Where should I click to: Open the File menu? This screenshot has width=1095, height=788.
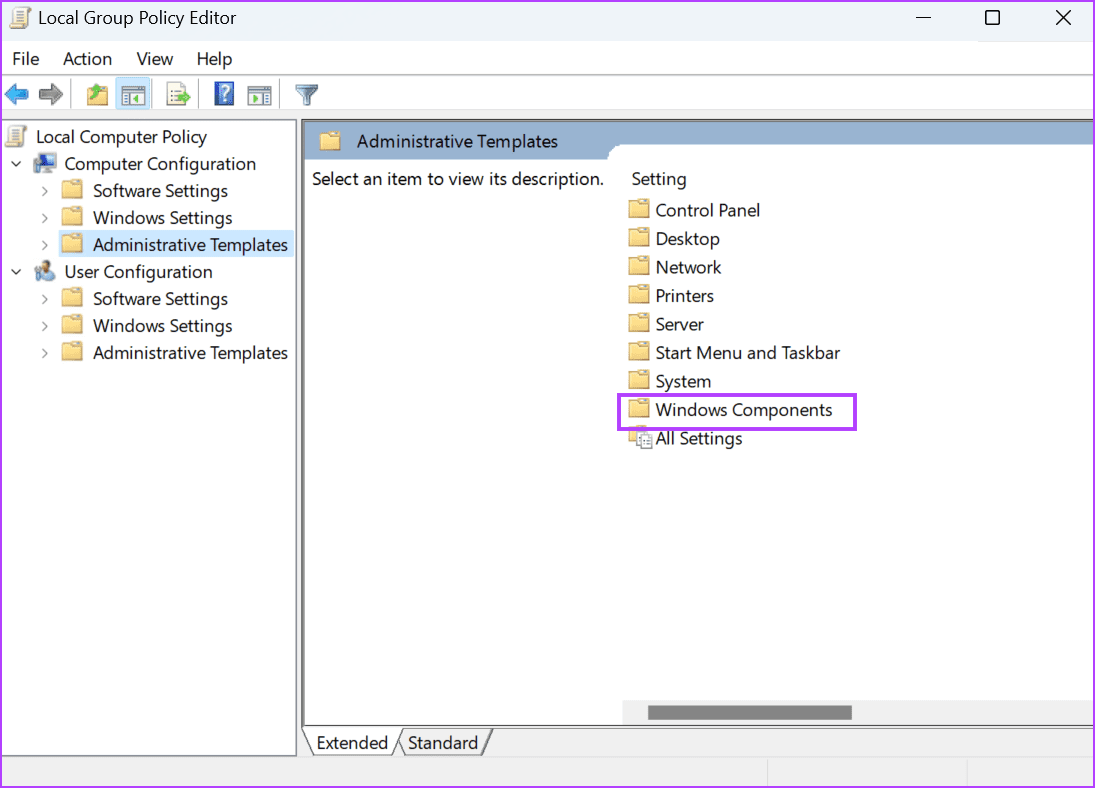point(25,58)
